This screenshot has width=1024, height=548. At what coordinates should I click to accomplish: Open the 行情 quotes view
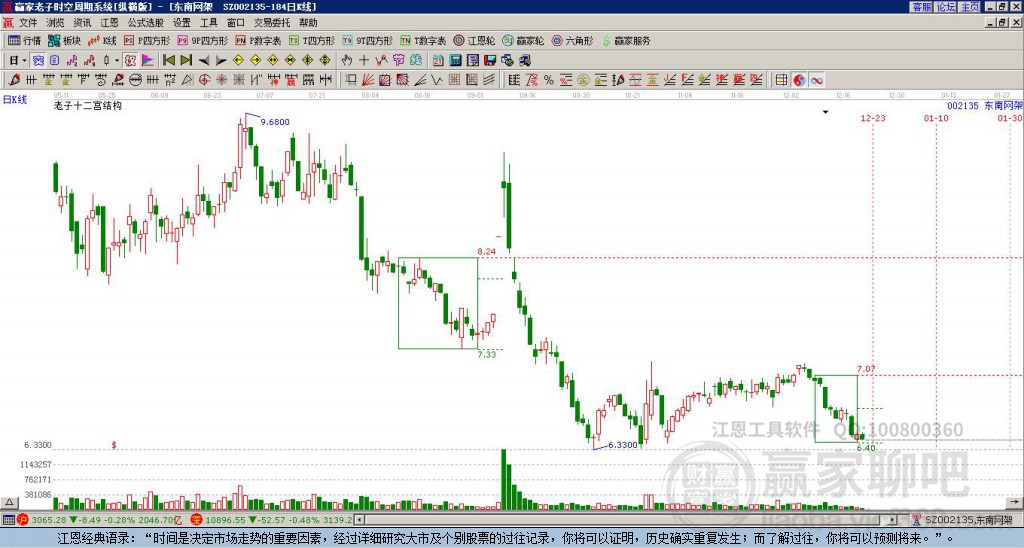pos(24,40)
